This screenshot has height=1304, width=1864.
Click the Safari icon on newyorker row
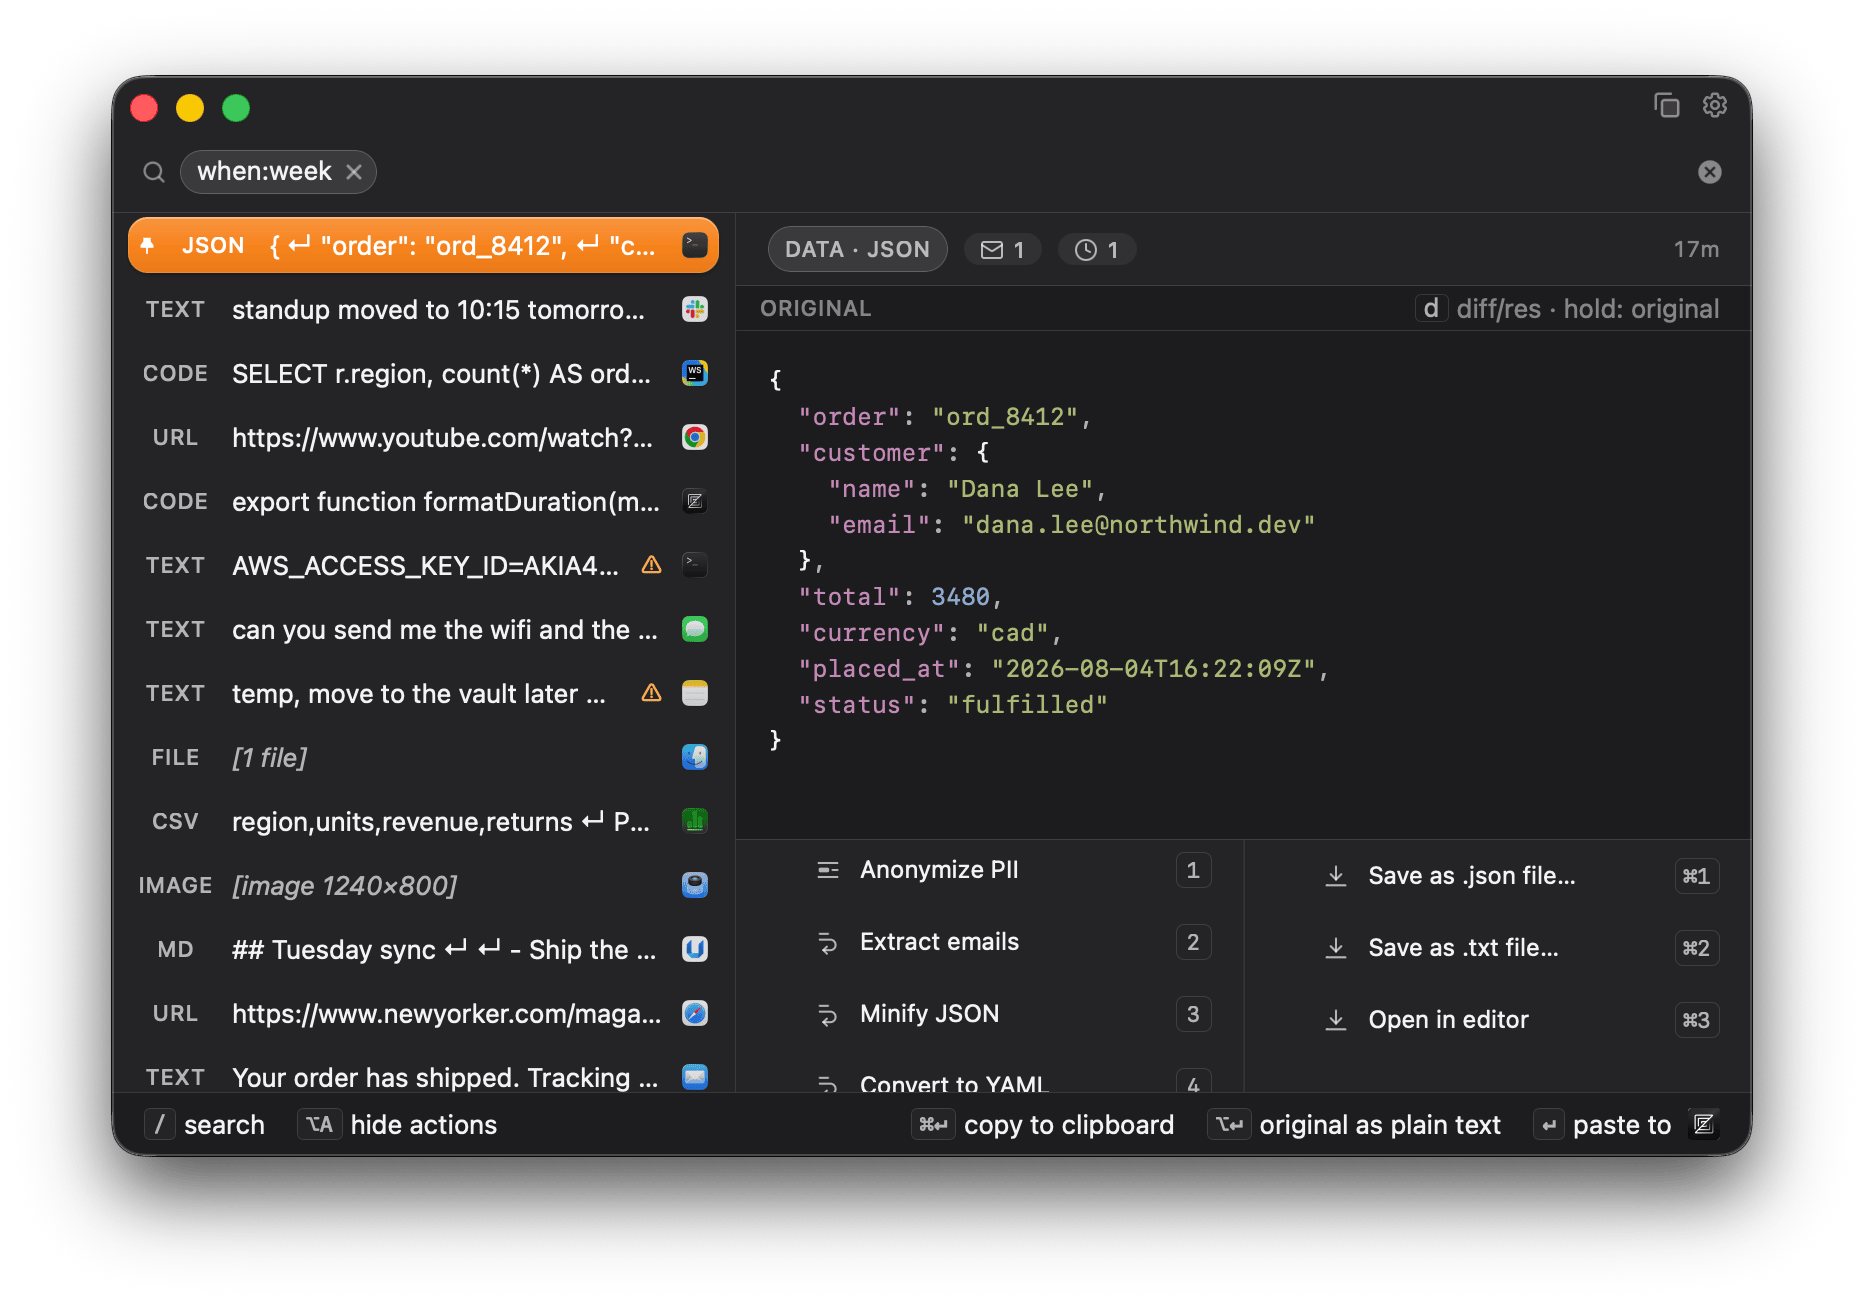pos(695,1013)
